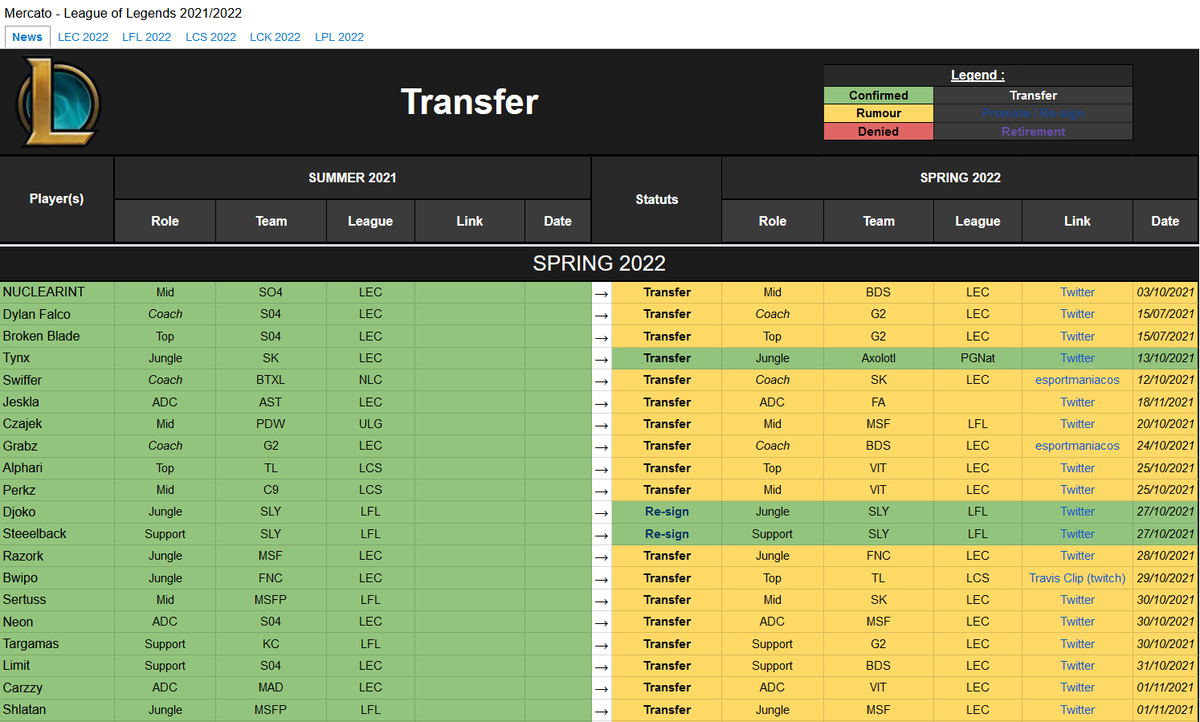Select the MAD team cell
The width and height of the screenshot is (1200, 722).
pos(271,688)
